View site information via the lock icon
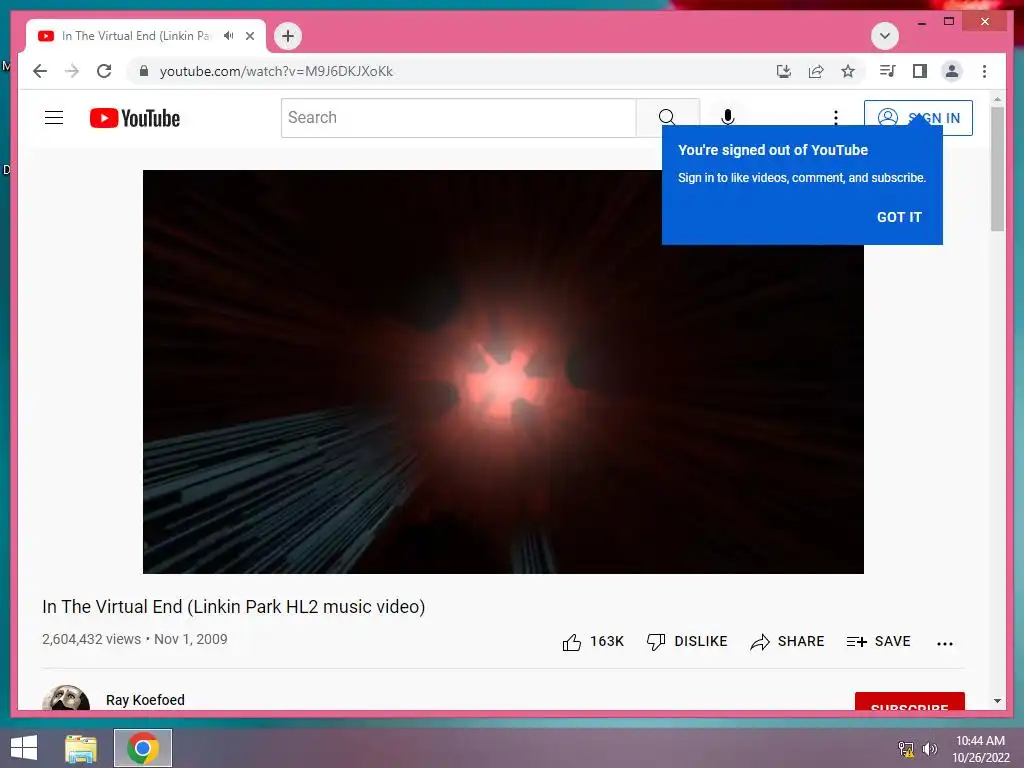 click(144, 71)
